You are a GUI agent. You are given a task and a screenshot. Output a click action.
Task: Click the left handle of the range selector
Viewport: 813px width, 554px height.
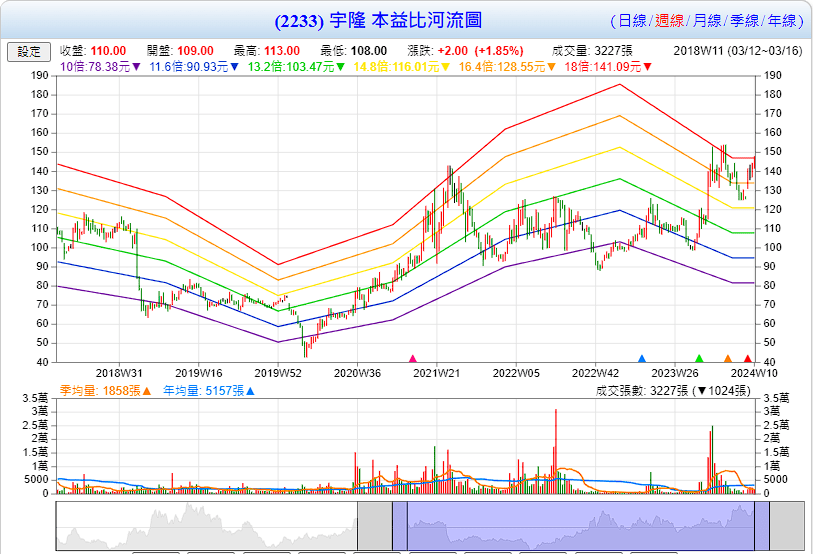pos(400,526)
